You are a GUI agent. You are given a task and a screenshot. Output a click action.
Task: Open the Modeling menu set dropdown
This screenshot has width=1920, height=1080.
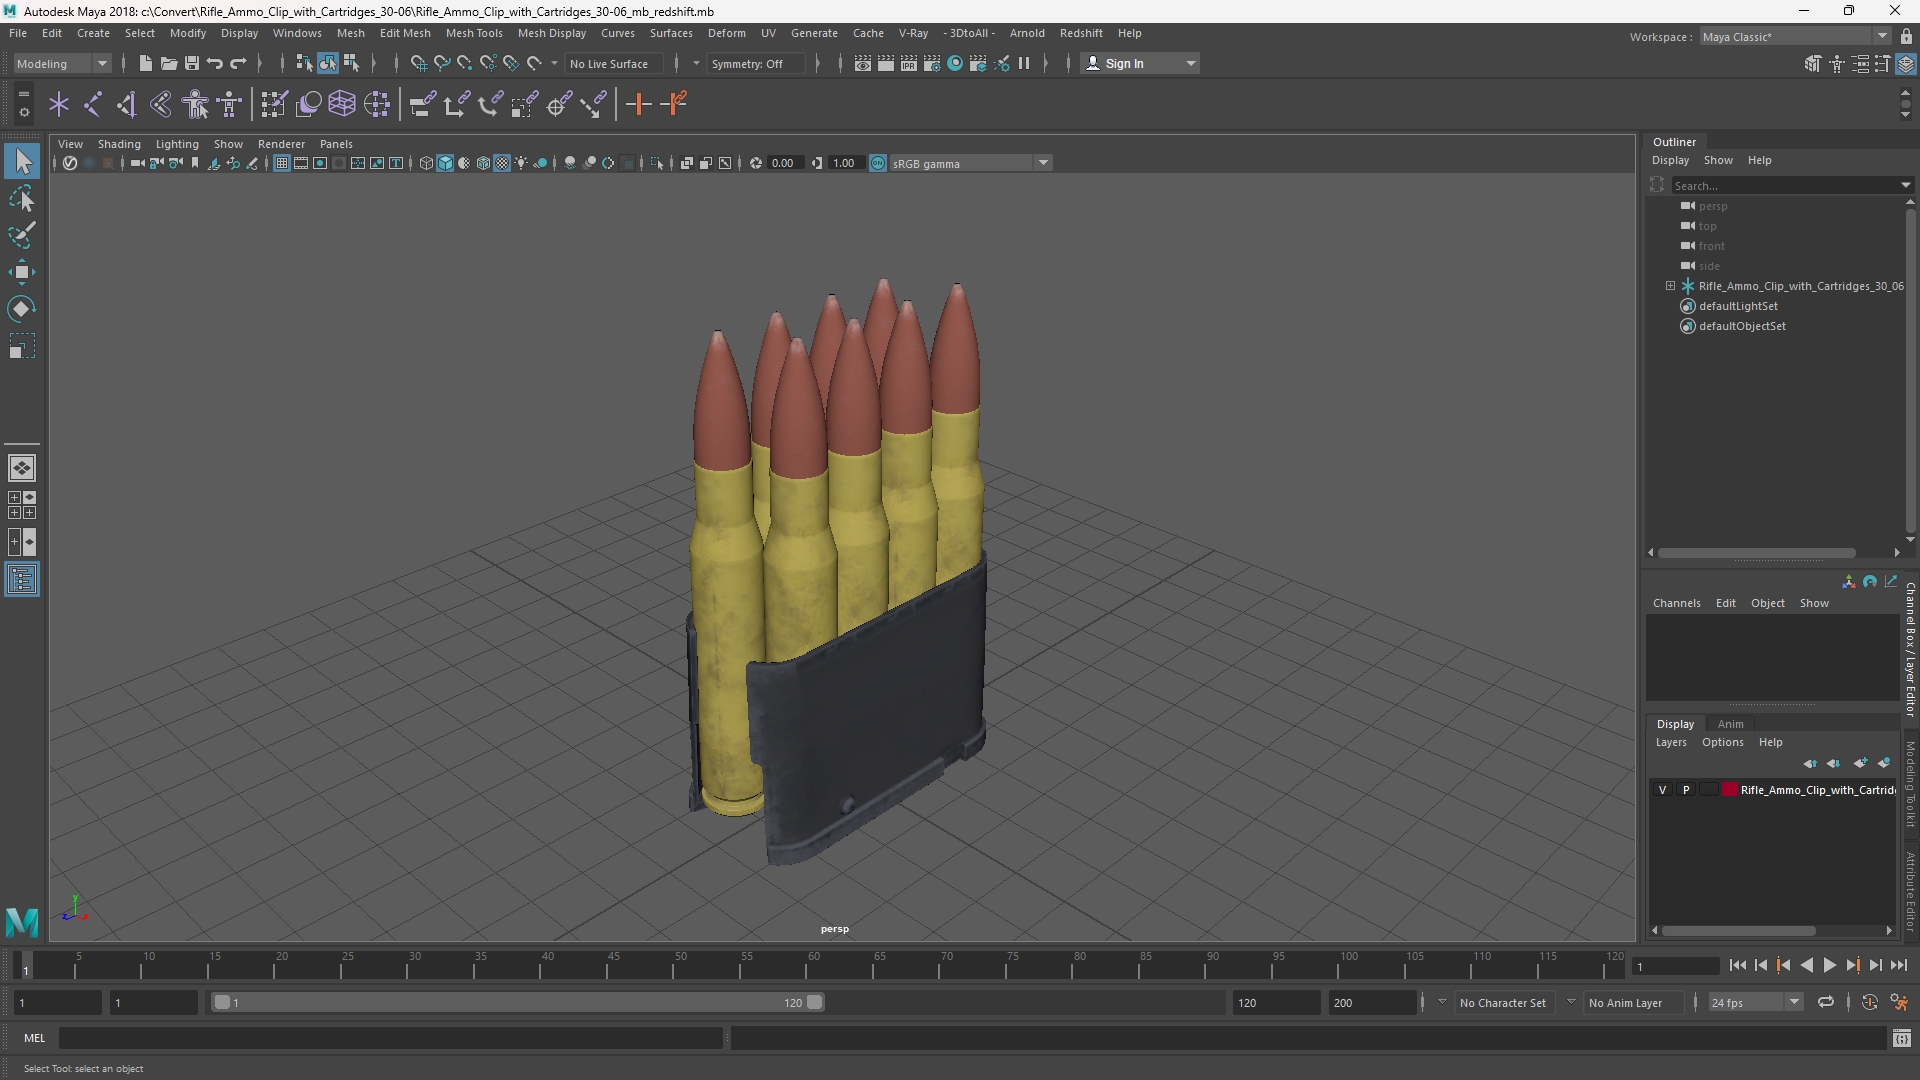(x=62, y=63)
